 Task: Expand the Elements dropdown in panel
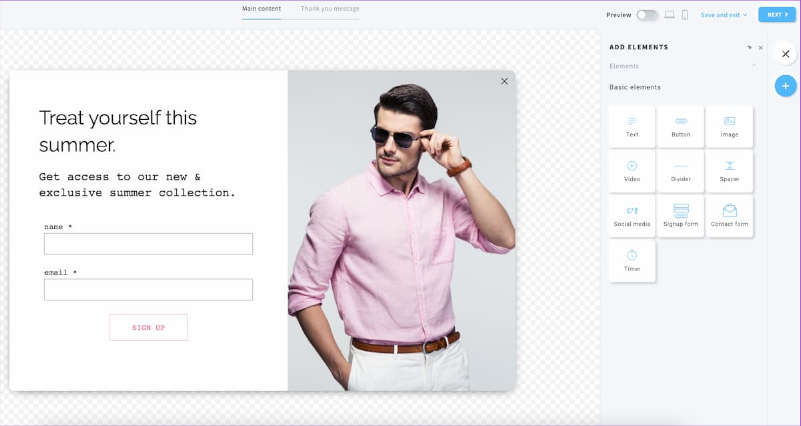click(x=682, y=66)
